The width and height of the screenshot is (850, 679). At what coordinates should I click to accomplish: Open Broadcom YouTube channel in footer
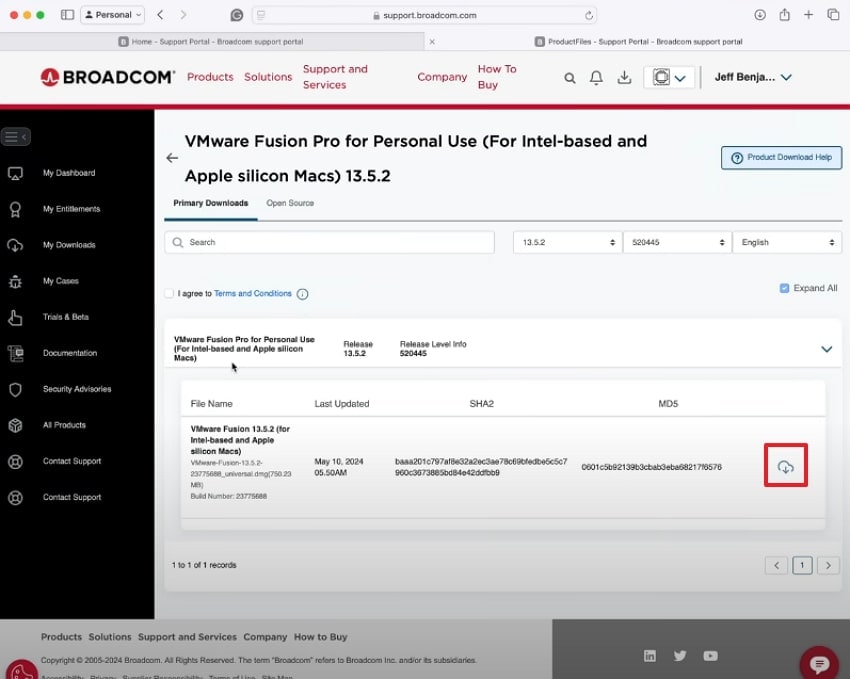pos(710,656)
